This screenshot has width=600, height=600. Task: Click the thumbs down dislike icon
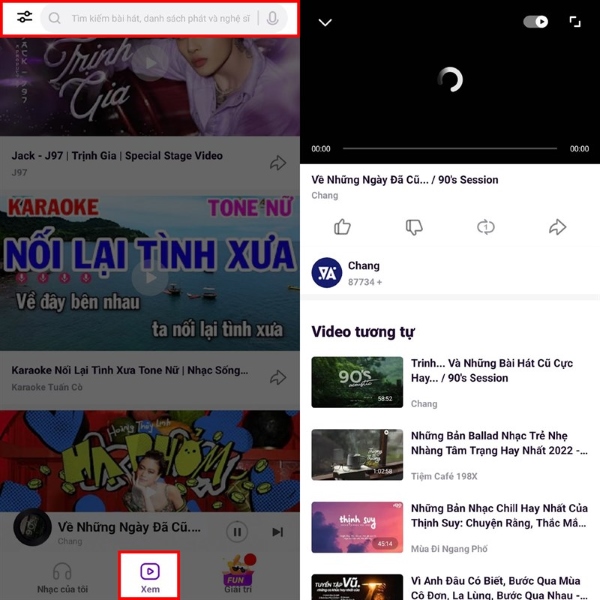[414, 227]
